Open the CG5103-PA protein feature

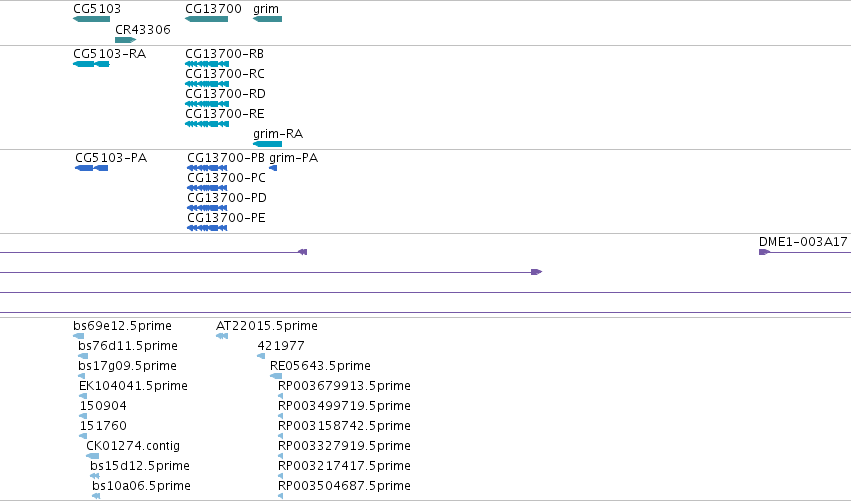91,168
